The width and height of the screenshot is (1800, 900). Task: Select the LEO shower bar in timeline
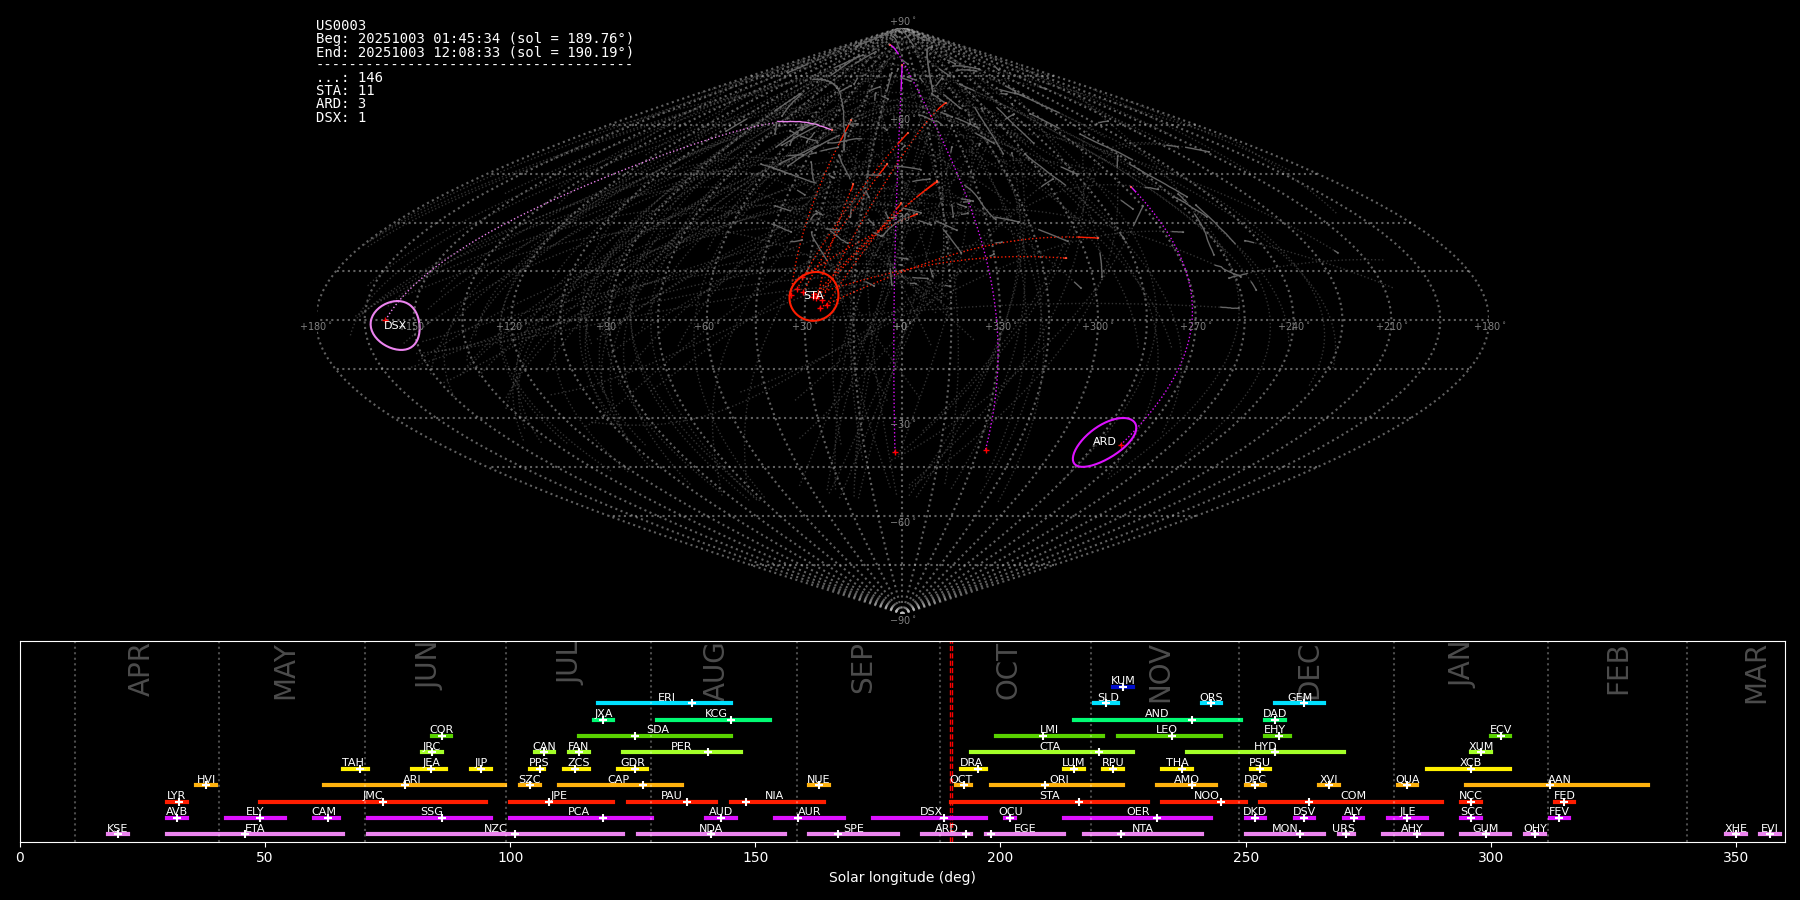coord(1169,736)
